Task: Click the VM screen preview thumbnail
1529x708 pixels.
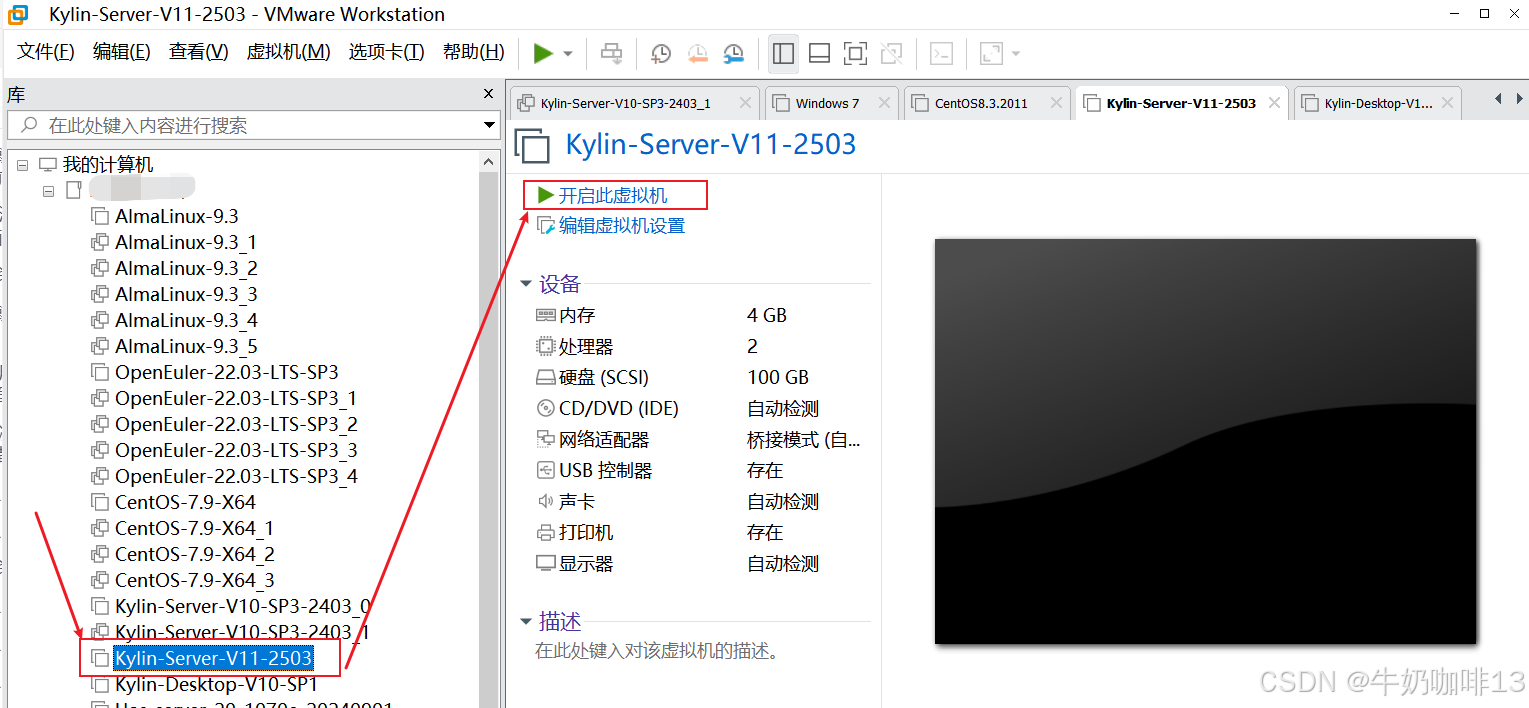Action: tap(1205, 441)
